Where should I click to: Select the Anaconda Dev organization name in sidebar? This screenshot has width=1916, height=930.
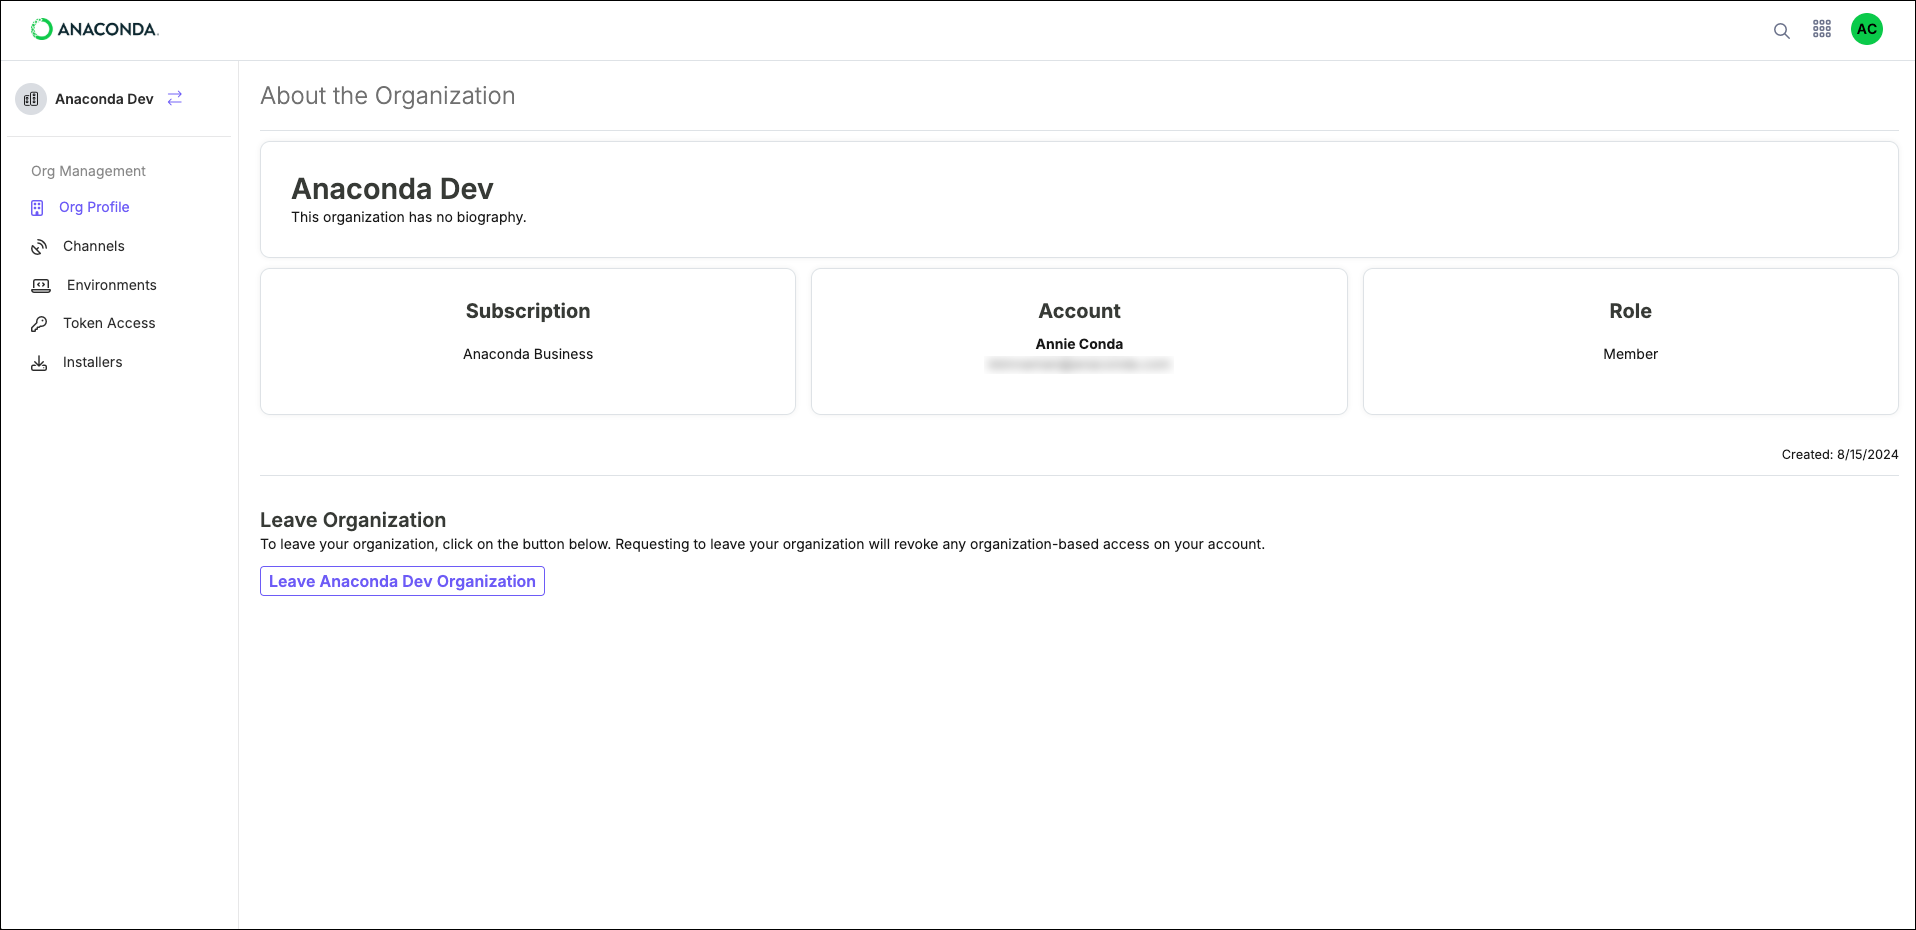[x=104, y=99]
